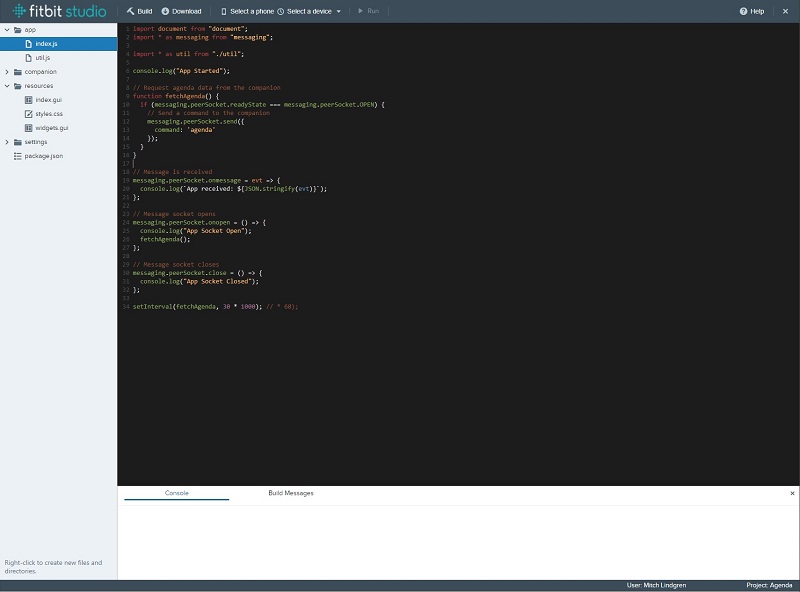The image size is (800, 592).
Task: Click the import document code line
Action: click(190, 29)
